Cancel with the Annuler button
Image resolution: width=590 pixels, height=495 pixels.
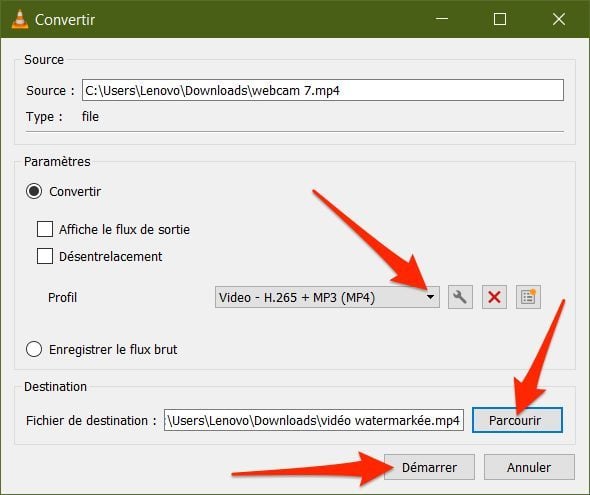pyautogui.click(x=529, y=467)
